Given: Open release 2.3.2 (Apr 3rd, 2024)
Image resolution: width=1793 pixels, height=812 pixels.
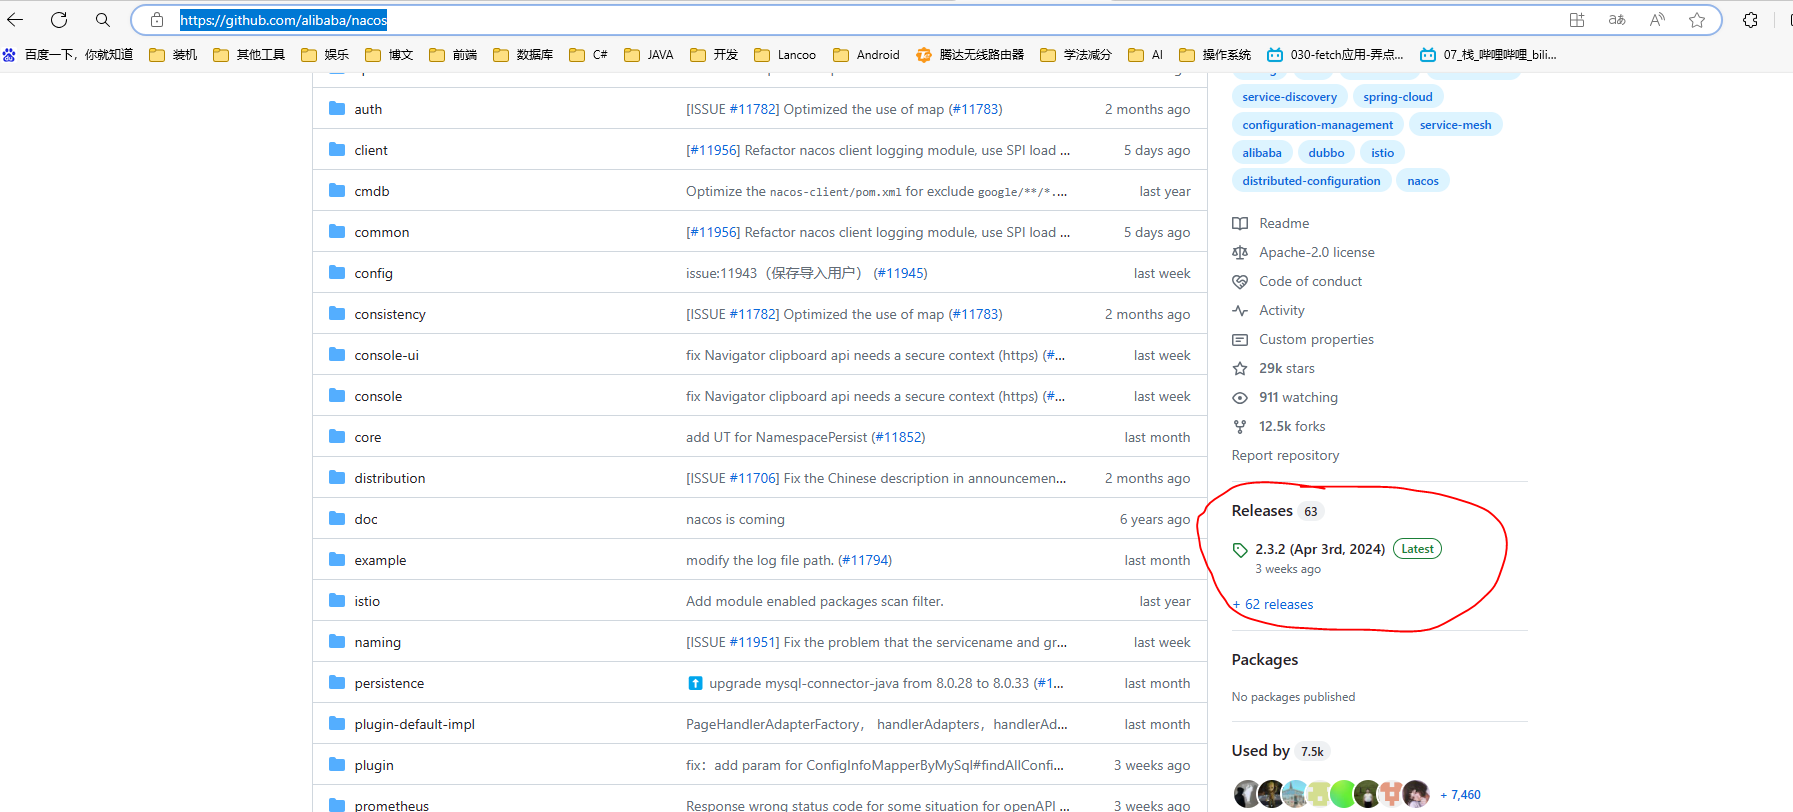Looking at the screenshot, I should click(x=1320, y=549).
